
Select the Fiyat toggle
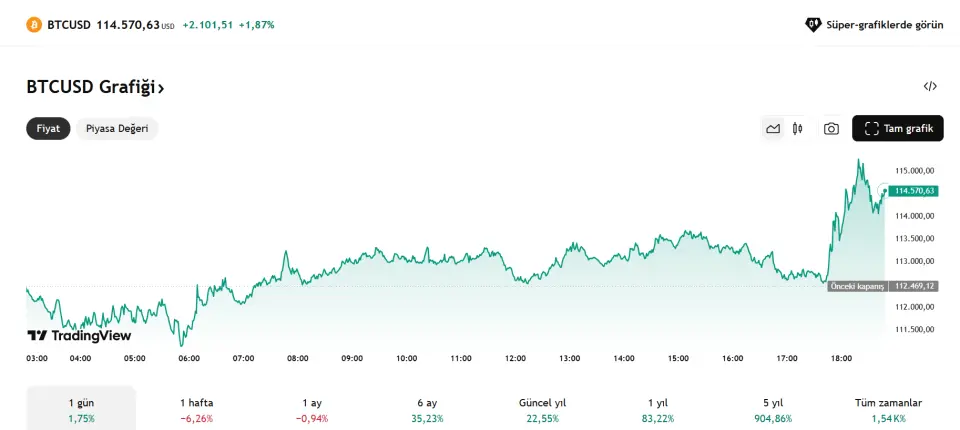[48, 128]
